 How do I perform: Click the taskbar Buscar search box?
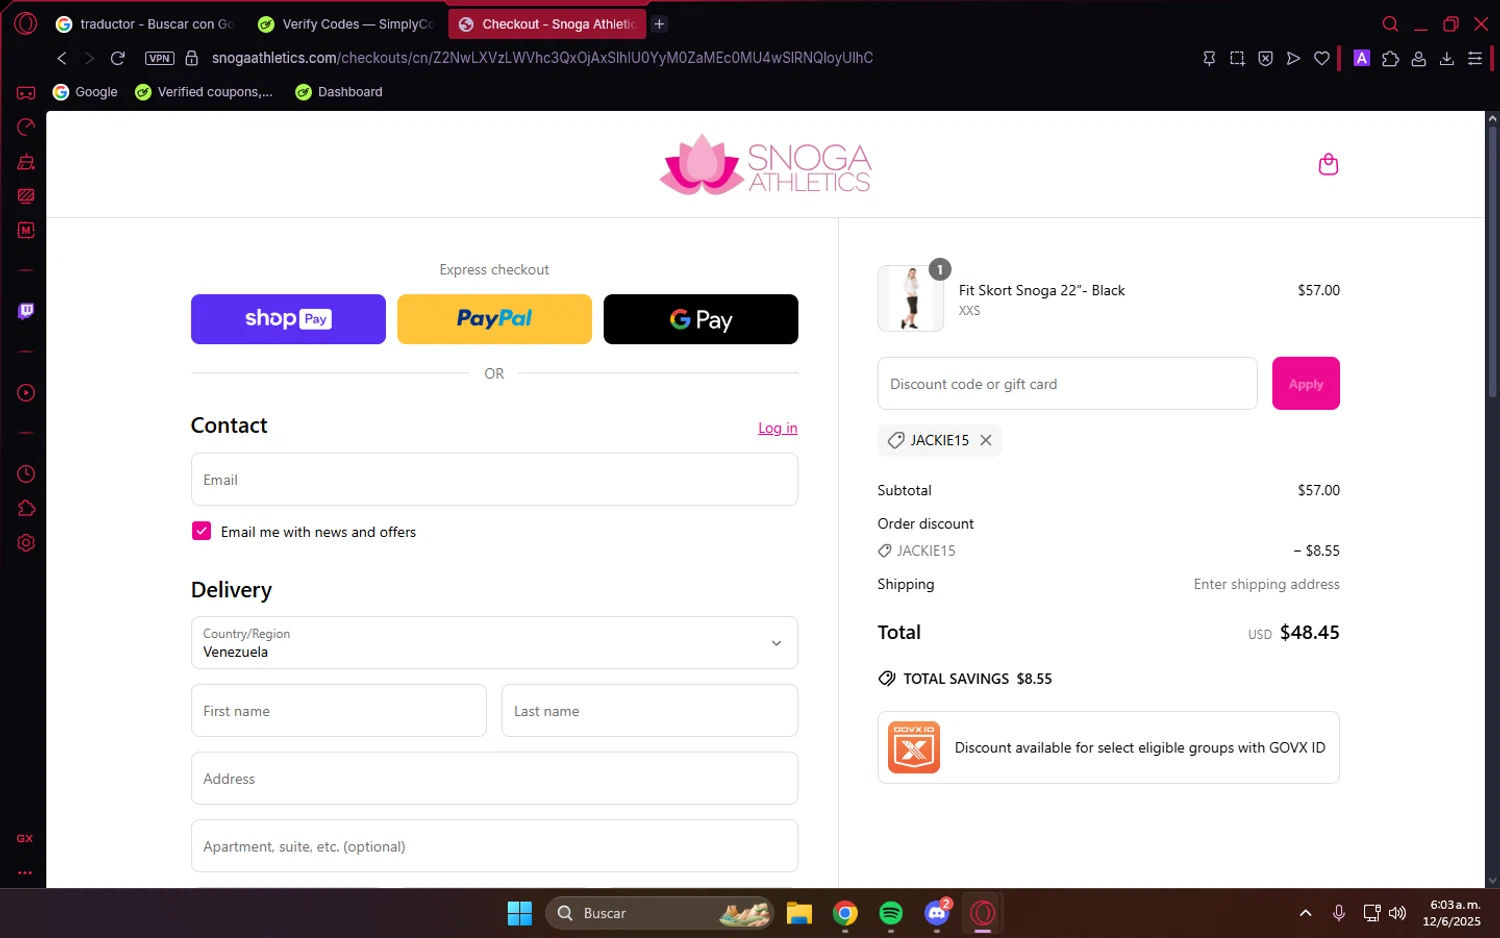tap(660, 913)
